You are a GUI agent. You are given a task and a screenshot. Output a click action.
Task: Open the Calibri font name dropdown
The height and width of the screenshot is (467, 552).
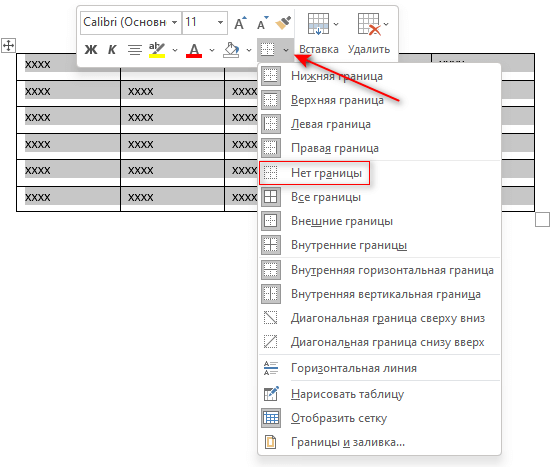pyautogui.click(x=174, y=23)
